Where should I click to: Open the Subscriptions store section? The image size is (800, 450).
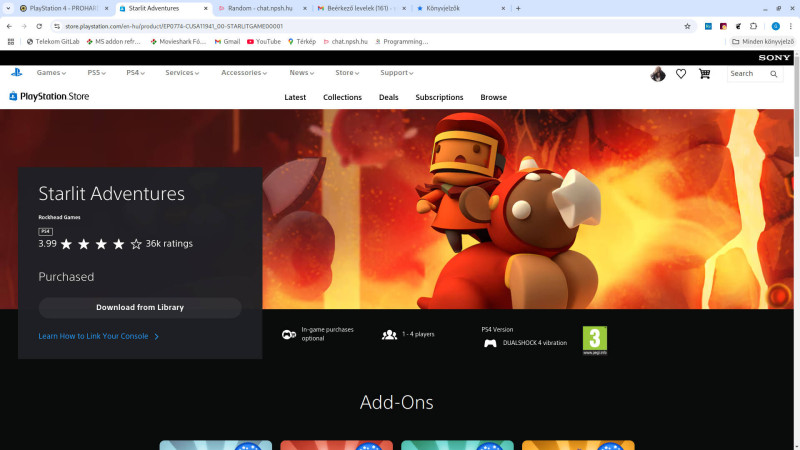point(439,97)
